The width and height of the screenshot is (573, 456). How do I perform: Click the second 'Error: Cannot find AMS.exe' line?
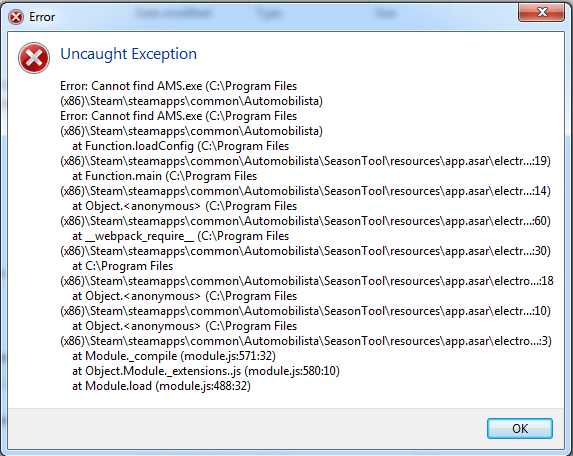click(179, 116)
